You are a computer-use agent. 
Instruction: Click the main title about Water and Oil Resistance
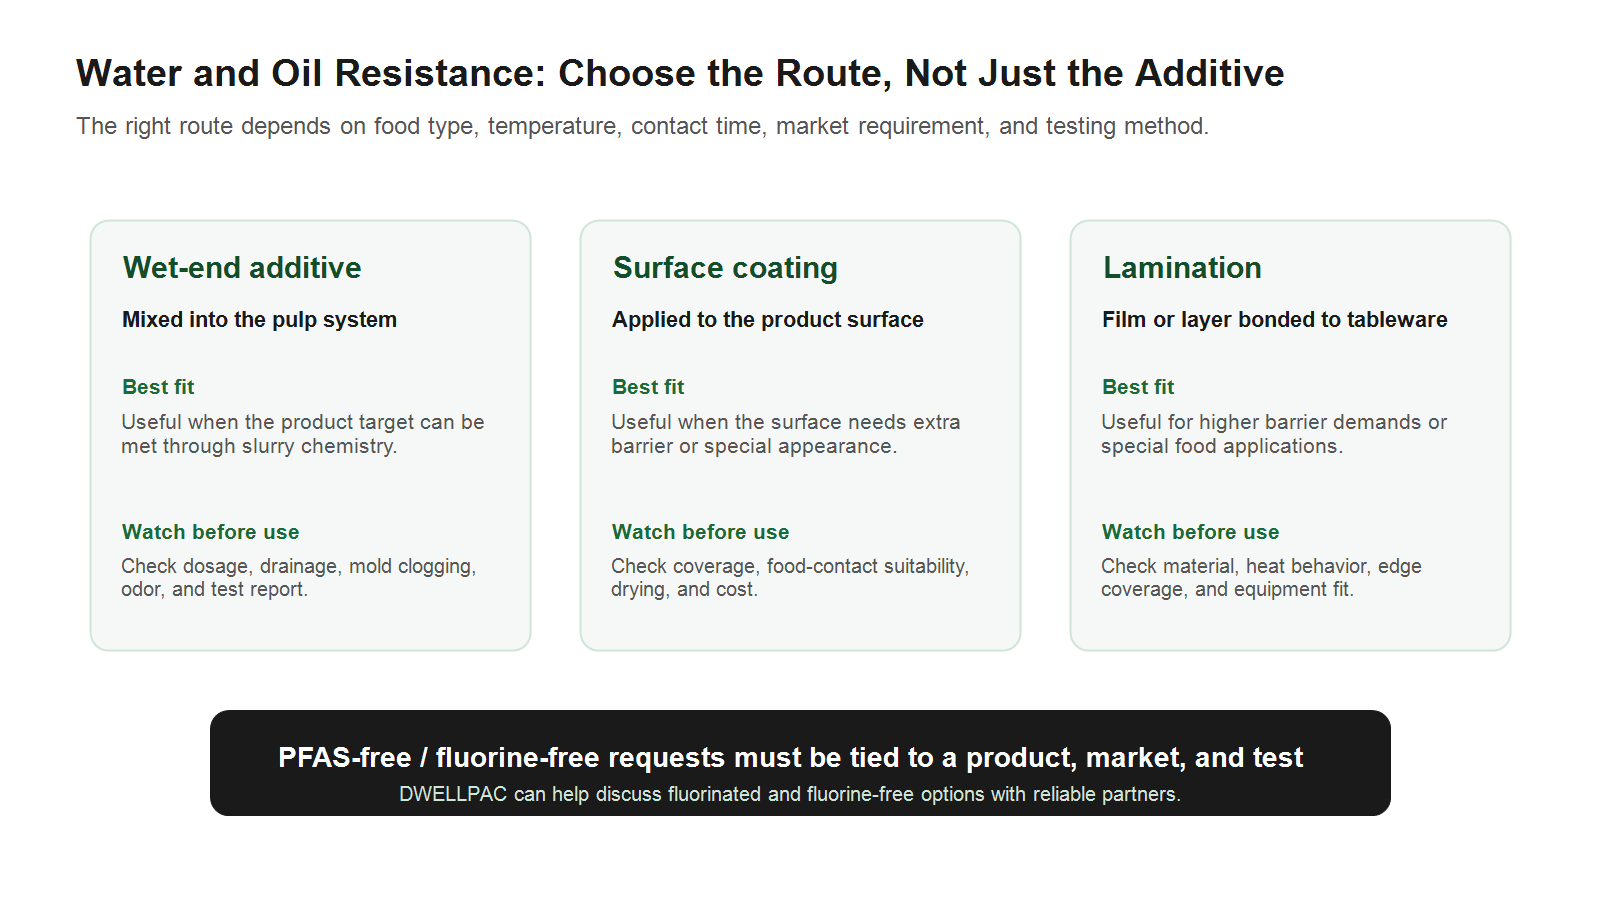click(x=680, y=74)
